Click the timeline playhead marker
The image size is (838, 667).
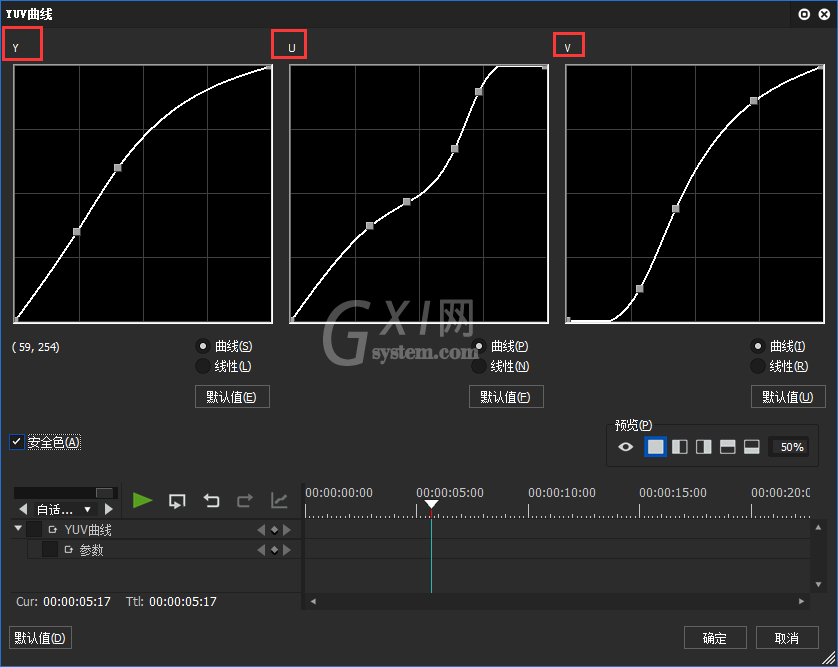point(431,505)
